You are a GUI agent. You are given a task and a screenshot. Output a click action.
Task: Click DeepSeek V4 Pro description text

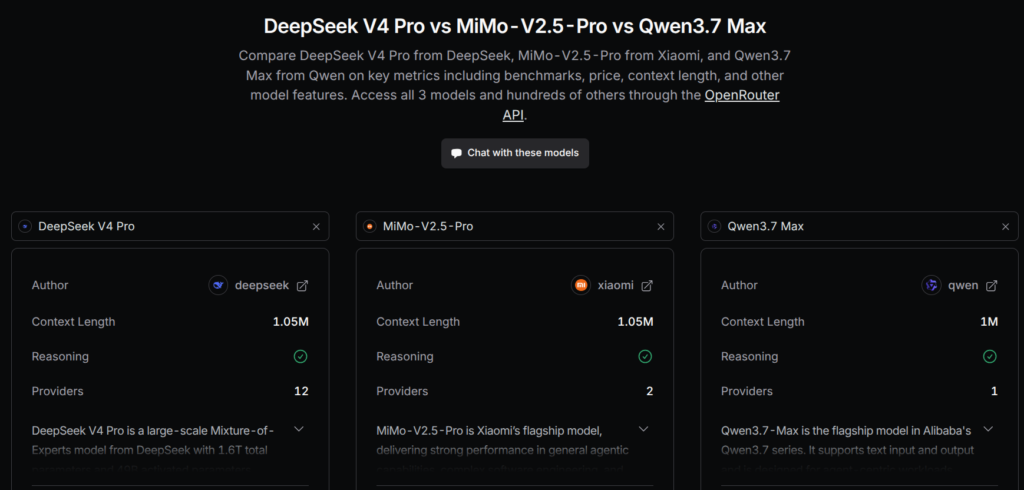tap(153, 450)
